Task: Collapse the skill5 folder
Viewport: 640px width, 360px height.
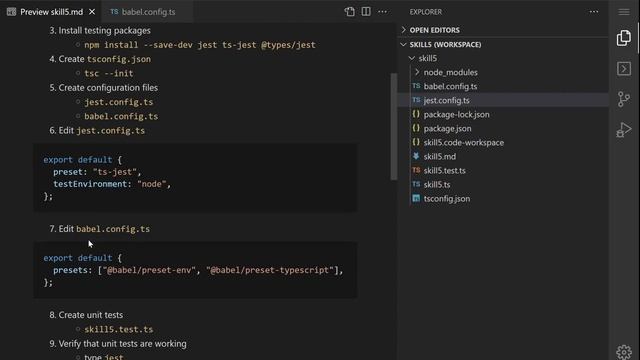Action: [503, 58]
